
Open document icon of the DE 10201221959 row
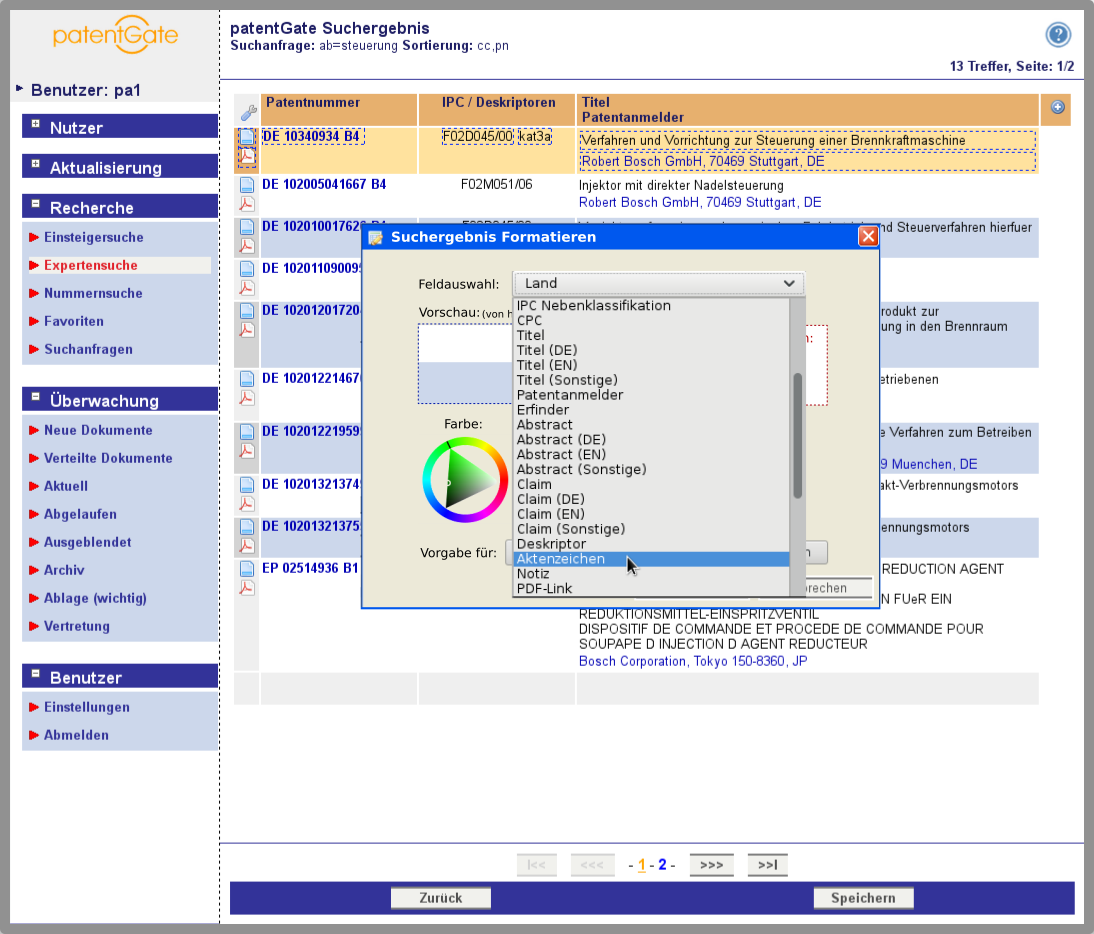247,432
